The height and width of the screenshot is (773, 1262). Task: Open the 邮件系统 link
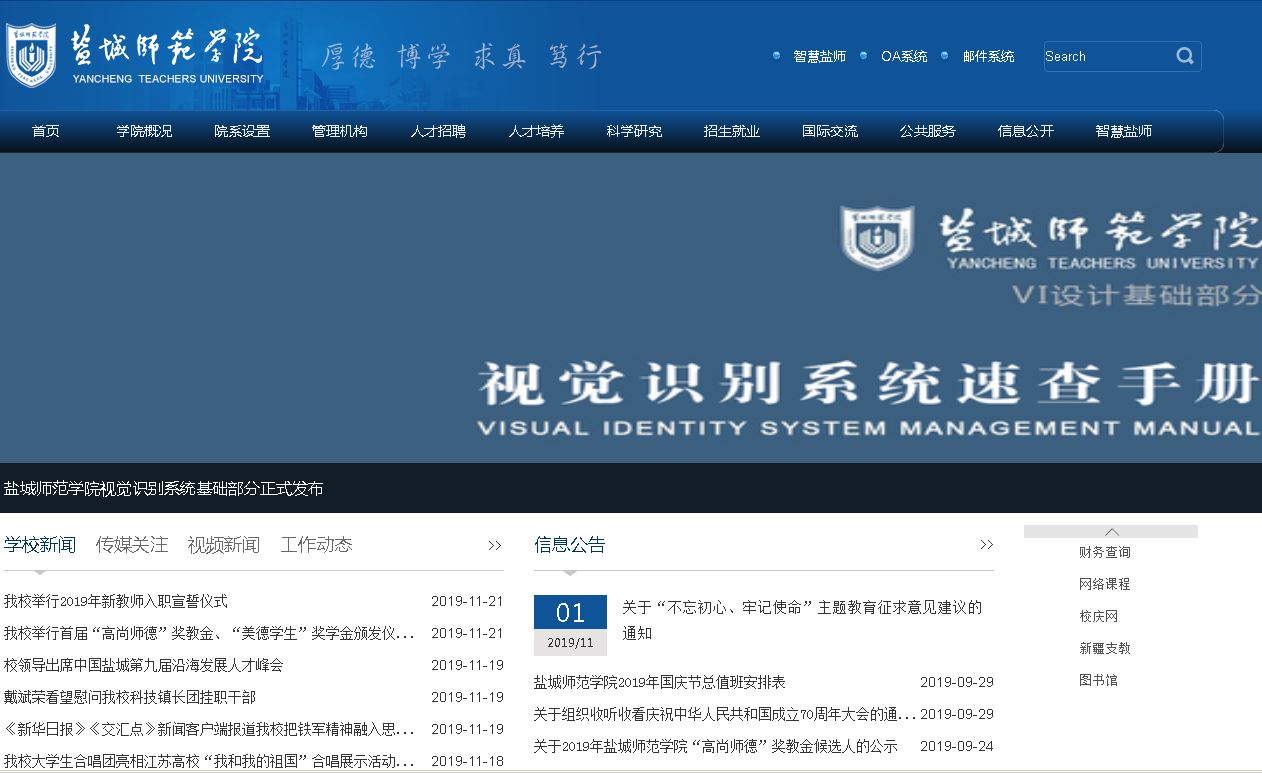[988, 57]
